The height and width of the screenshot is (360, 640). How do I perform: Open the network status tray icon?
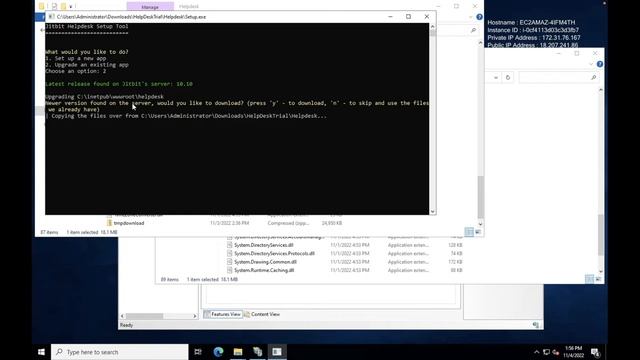coord(546,352)
